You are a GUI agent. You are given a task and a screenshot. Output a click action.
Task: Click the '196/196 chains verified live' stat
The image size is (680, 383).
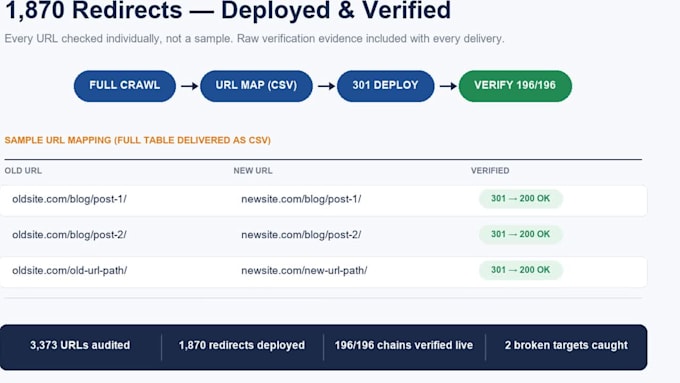404,345
